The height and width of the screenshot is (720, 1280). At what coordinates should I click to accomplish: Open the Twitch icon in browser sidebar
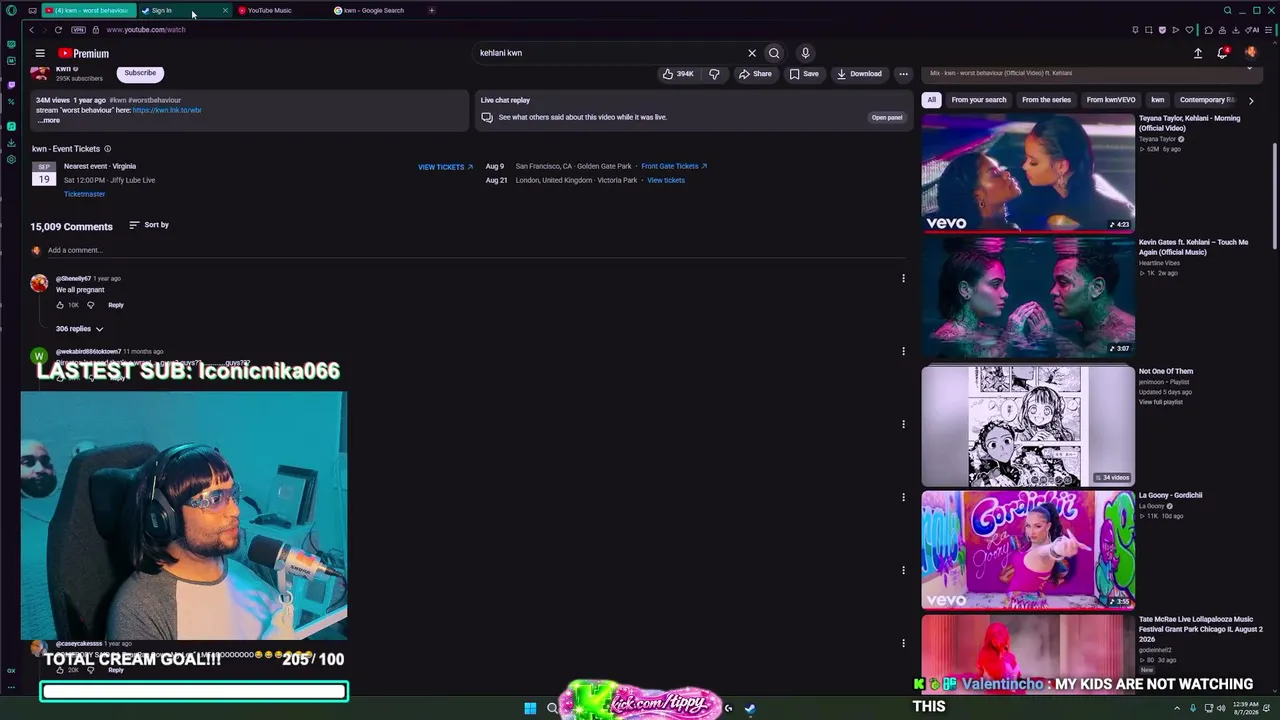pyautogui.click(x=11, y=85)
